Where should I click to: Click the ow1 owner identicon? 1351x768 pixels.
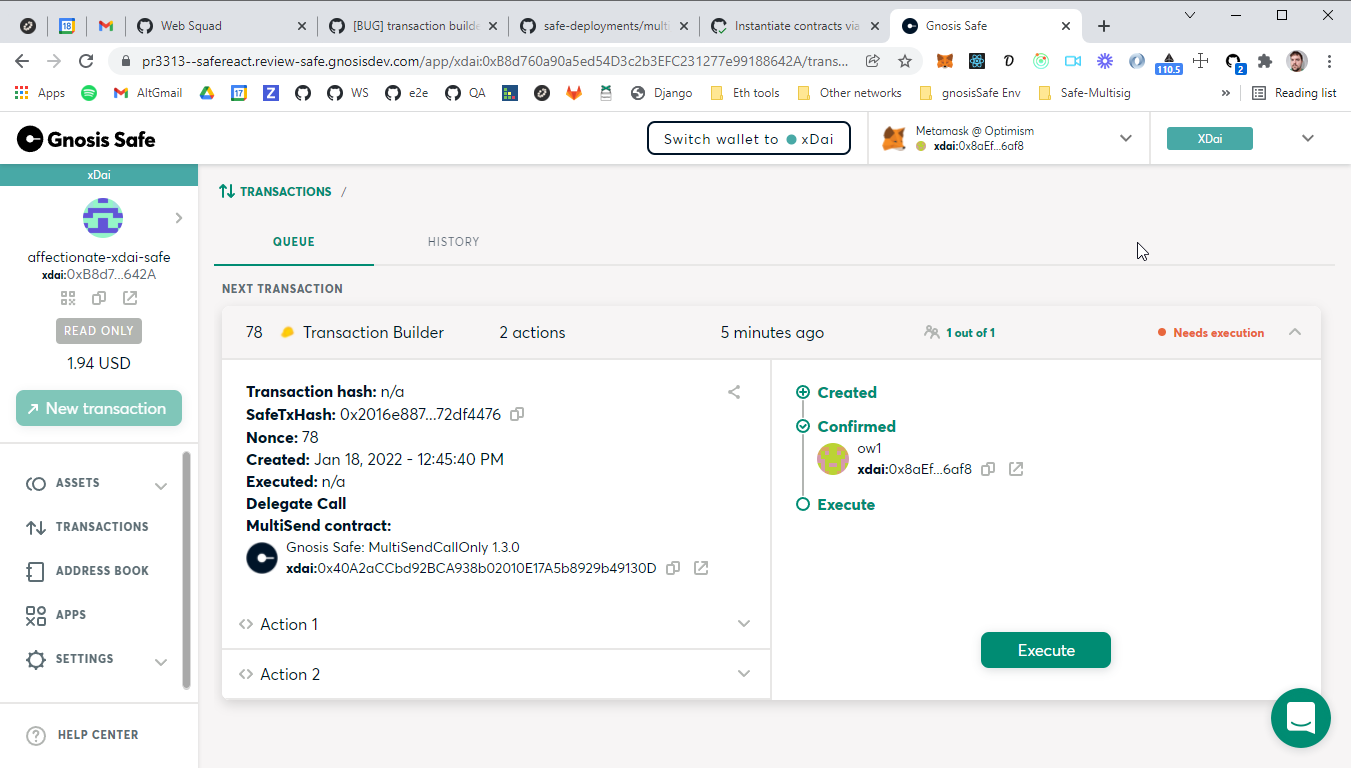point(833,459)
